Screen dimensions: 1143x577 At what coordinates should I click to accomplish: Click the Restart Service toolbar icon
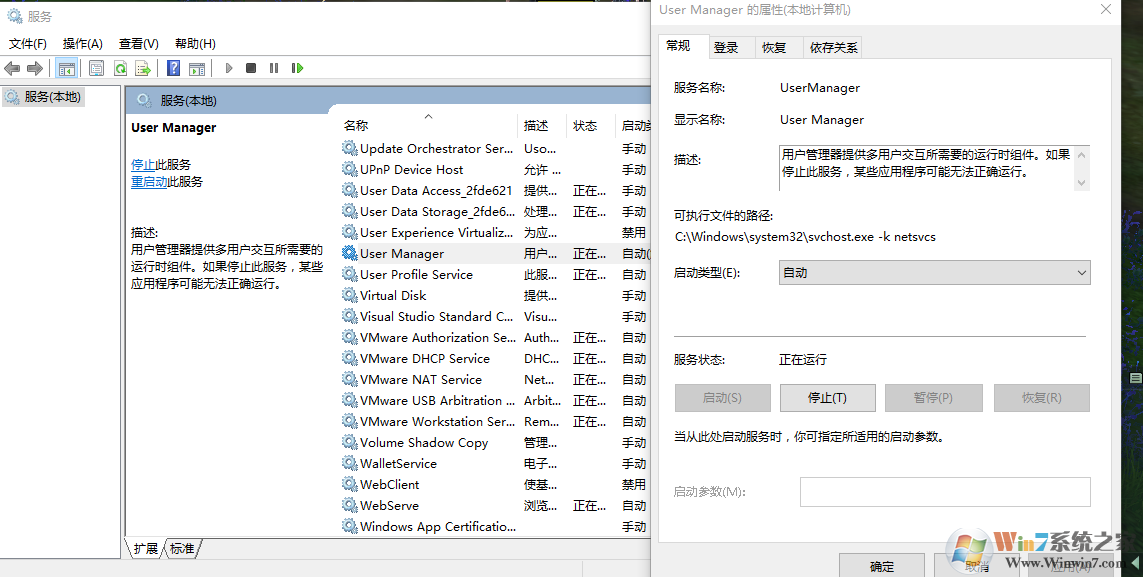pyautogui.click(x=297, y=68)
